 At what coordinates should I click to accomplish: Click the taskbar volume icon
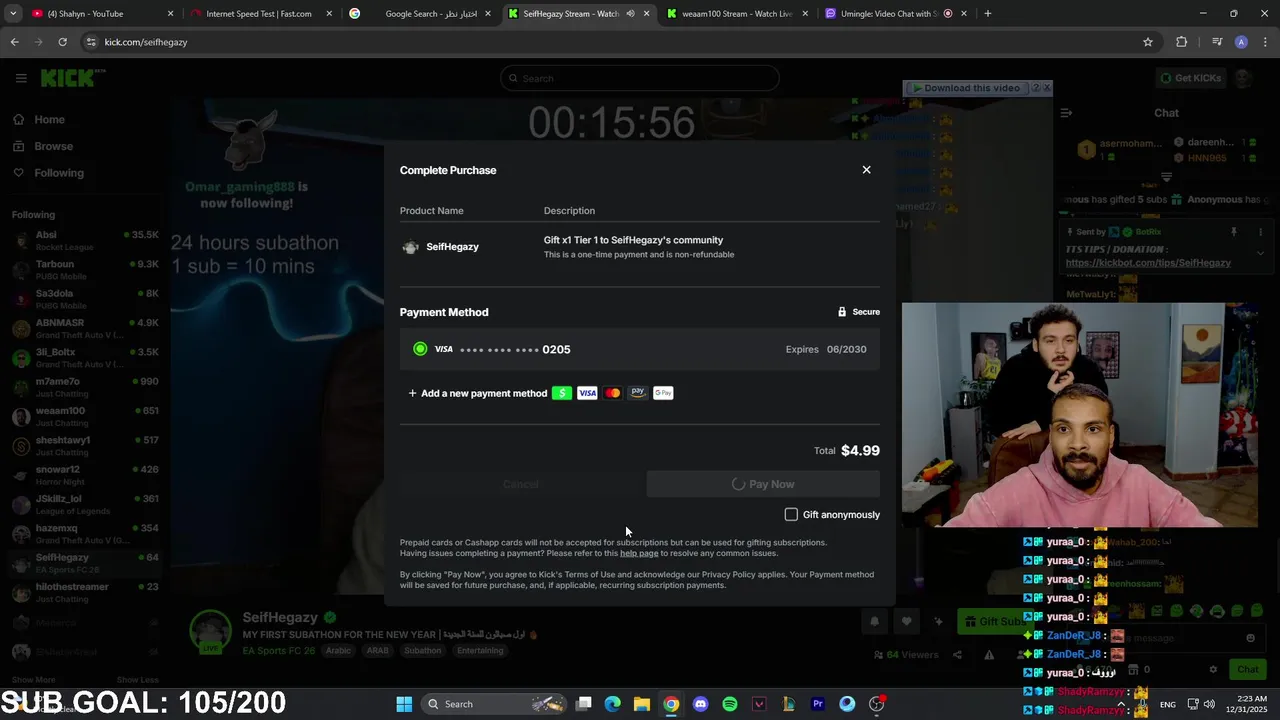(x=1209, y=704)
